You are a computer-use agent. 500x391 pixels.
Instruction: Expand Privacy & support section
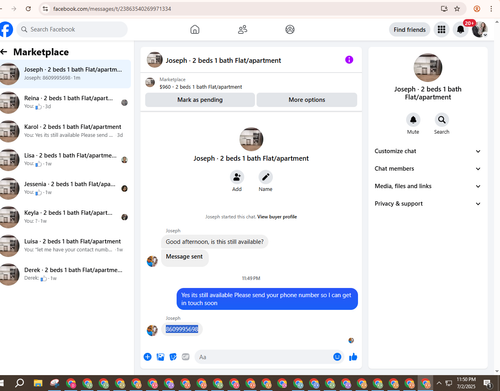coord(428,204)
